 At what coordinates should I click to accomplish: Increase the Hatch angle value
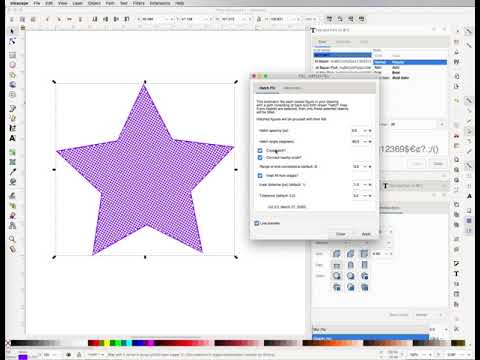pos(370,142)
